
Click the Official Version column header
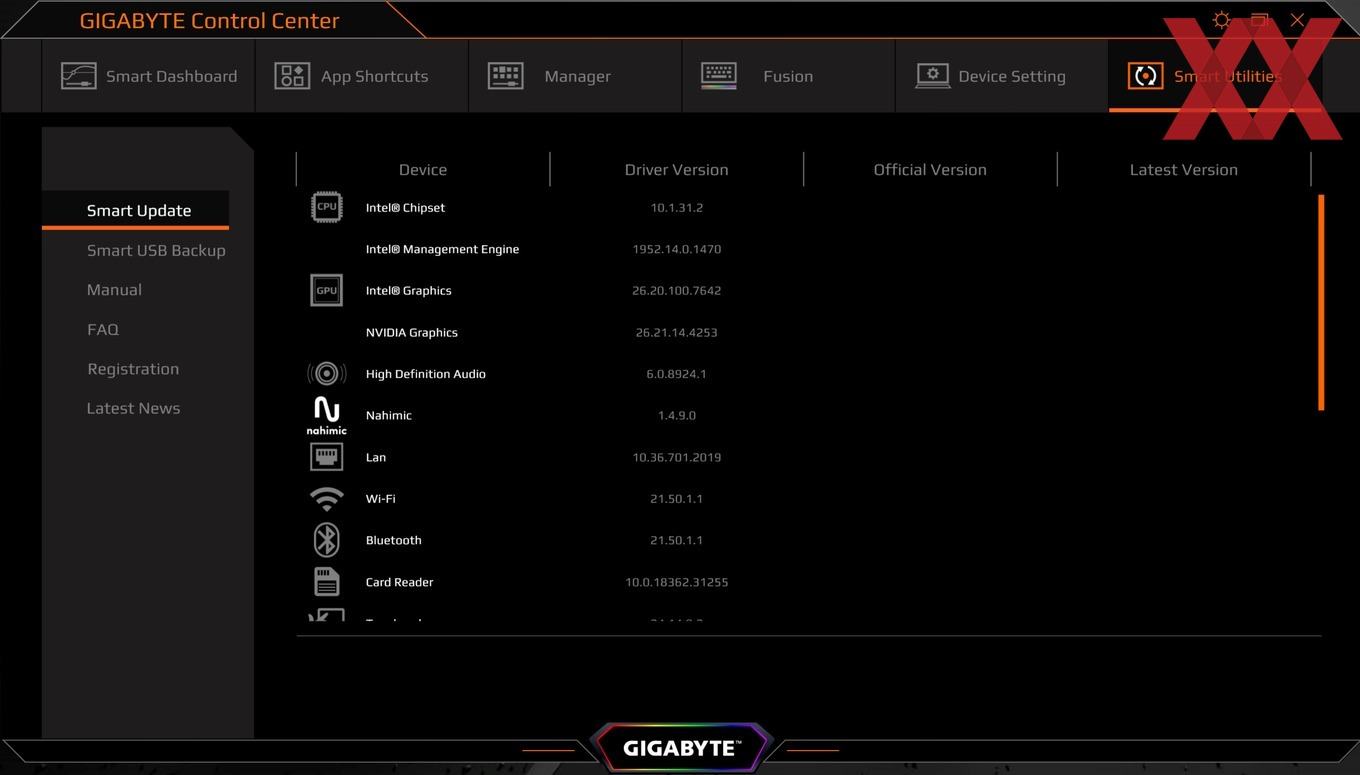coord(930,170)
